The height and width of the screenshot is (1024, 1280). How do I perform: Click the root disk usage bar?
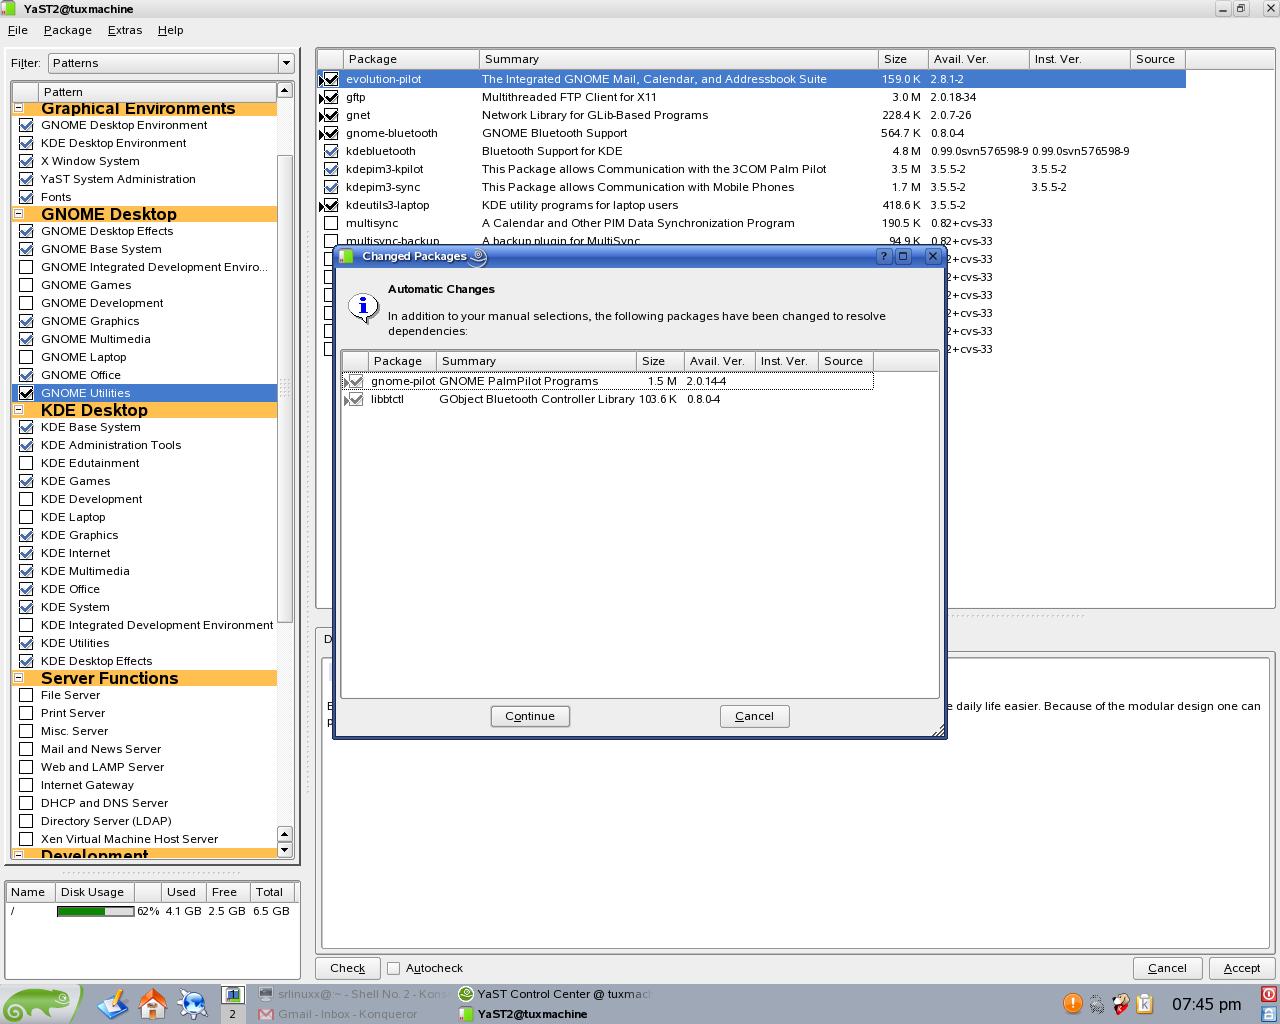point(95,911)
